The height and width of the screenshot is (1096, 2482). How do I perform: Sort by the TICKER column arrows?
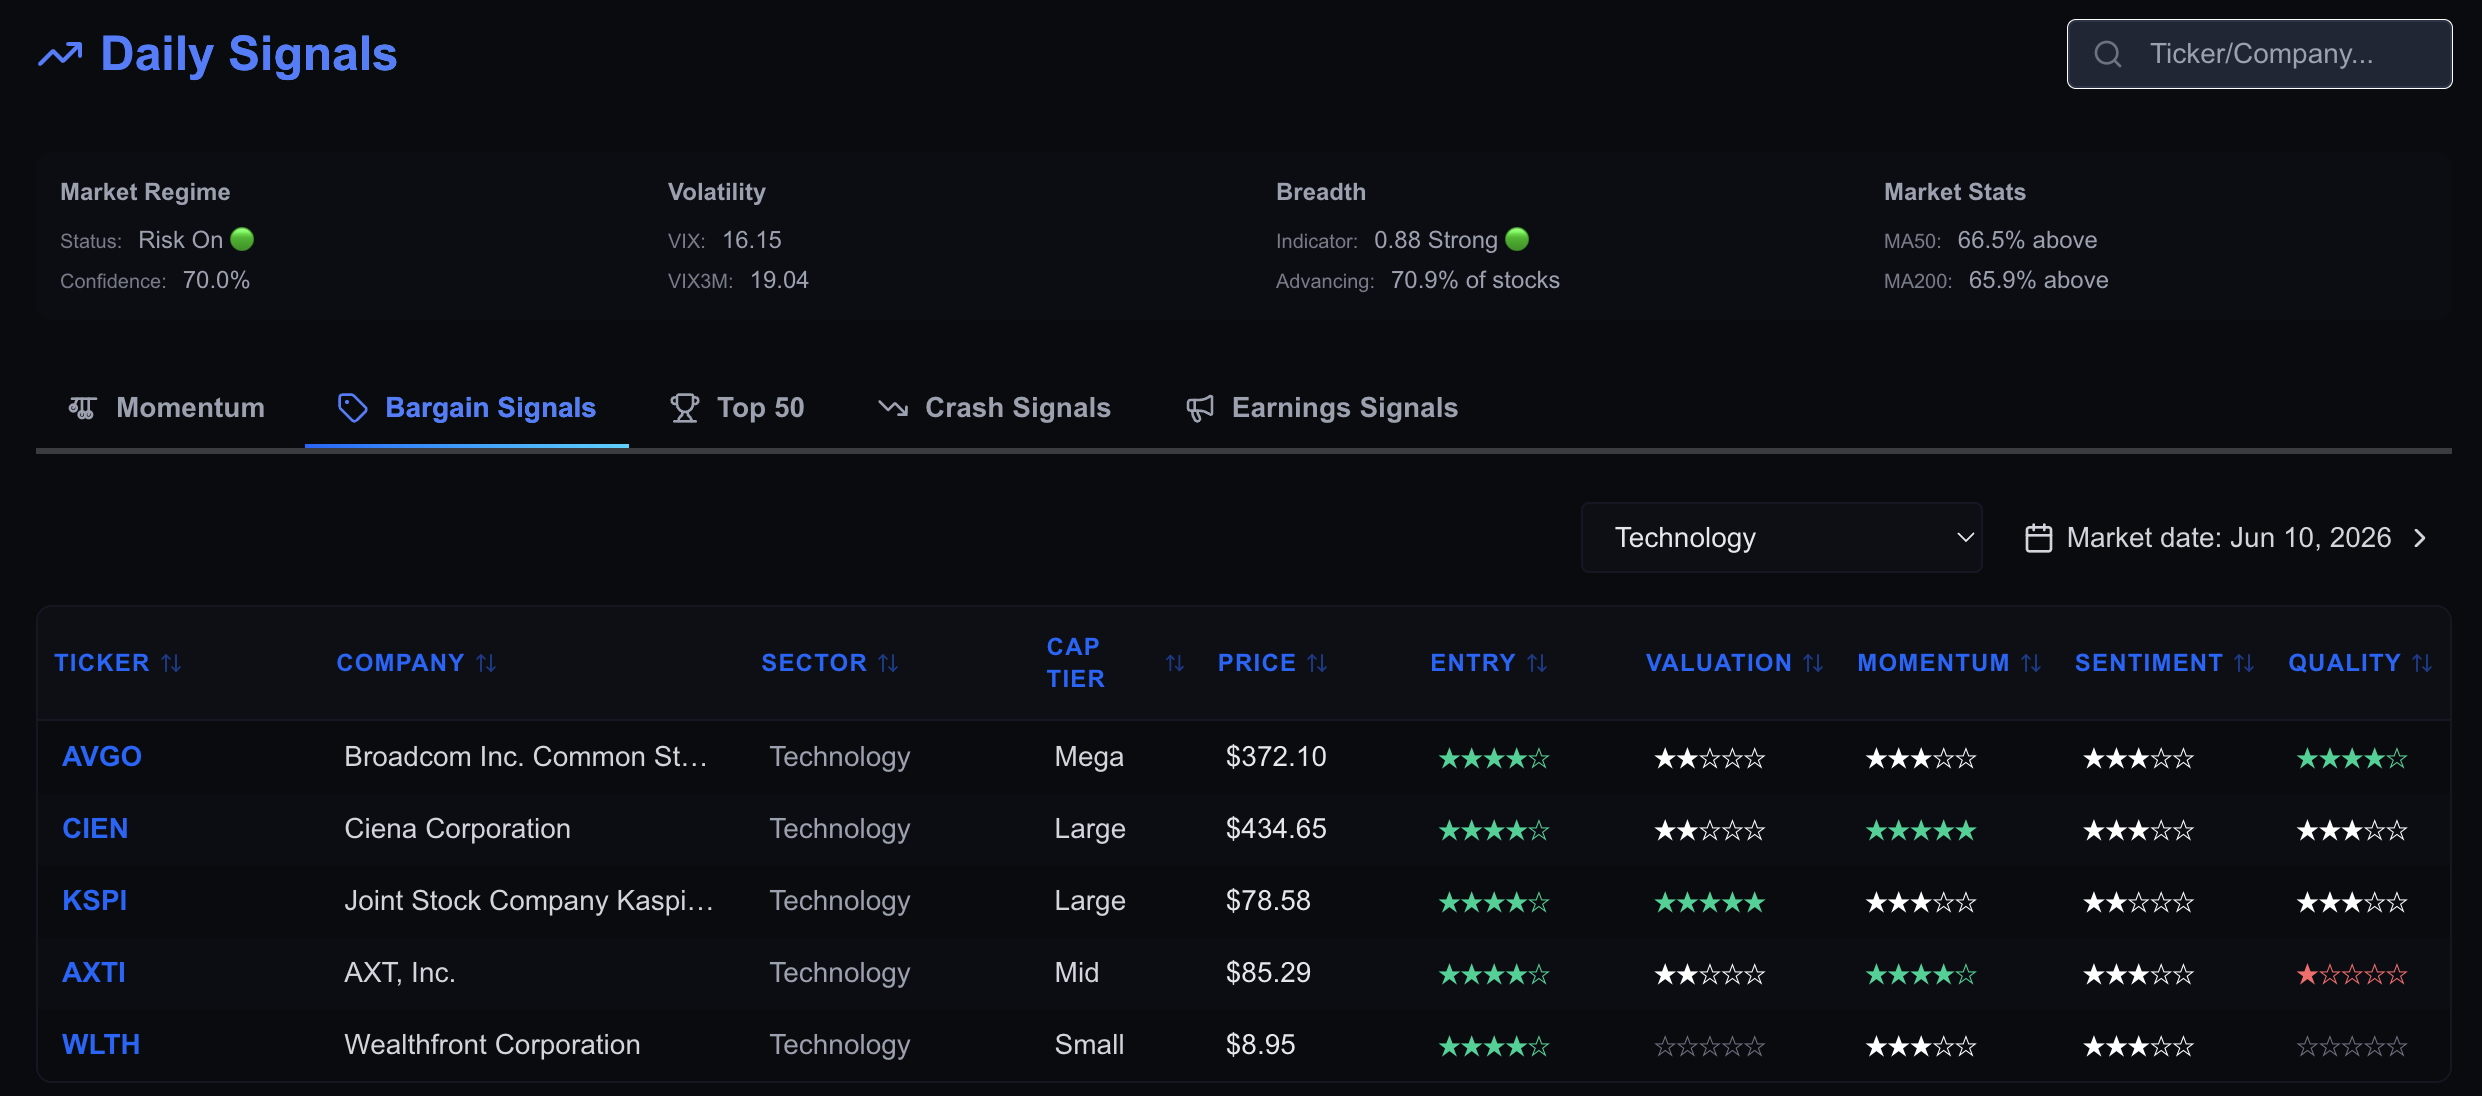[172, 663]
